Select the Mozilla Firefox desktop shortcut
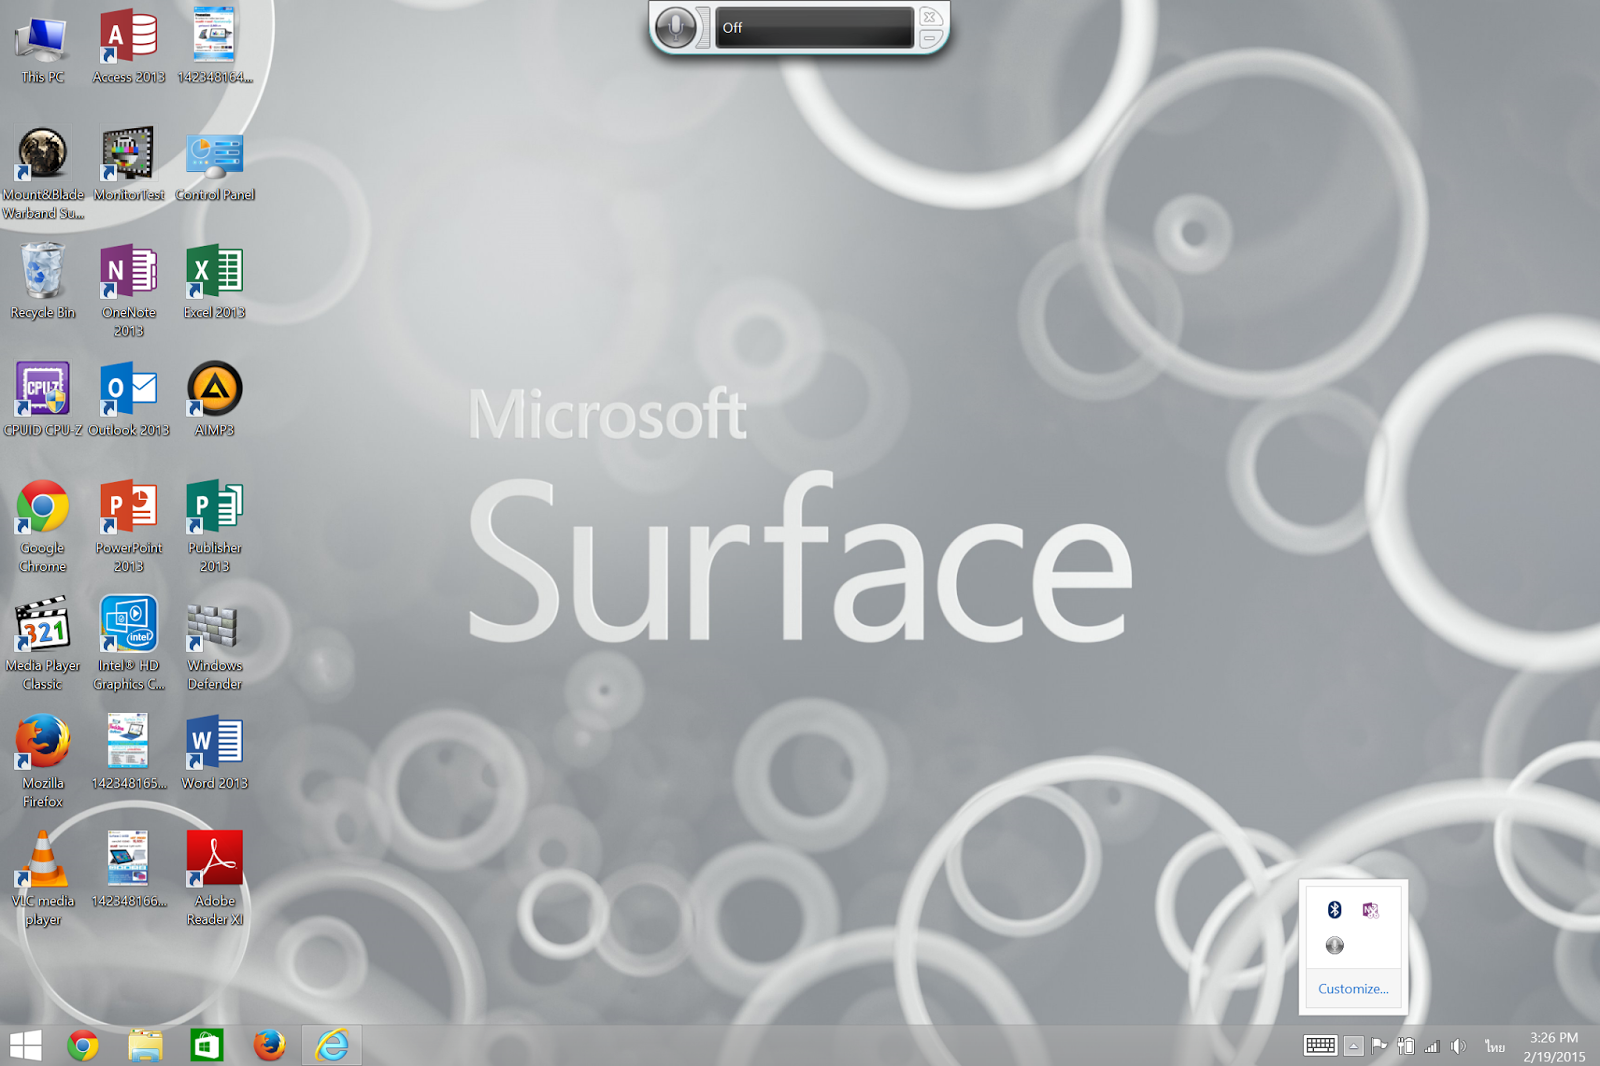The image size is (1600, 1066). (x=42, y=762)
